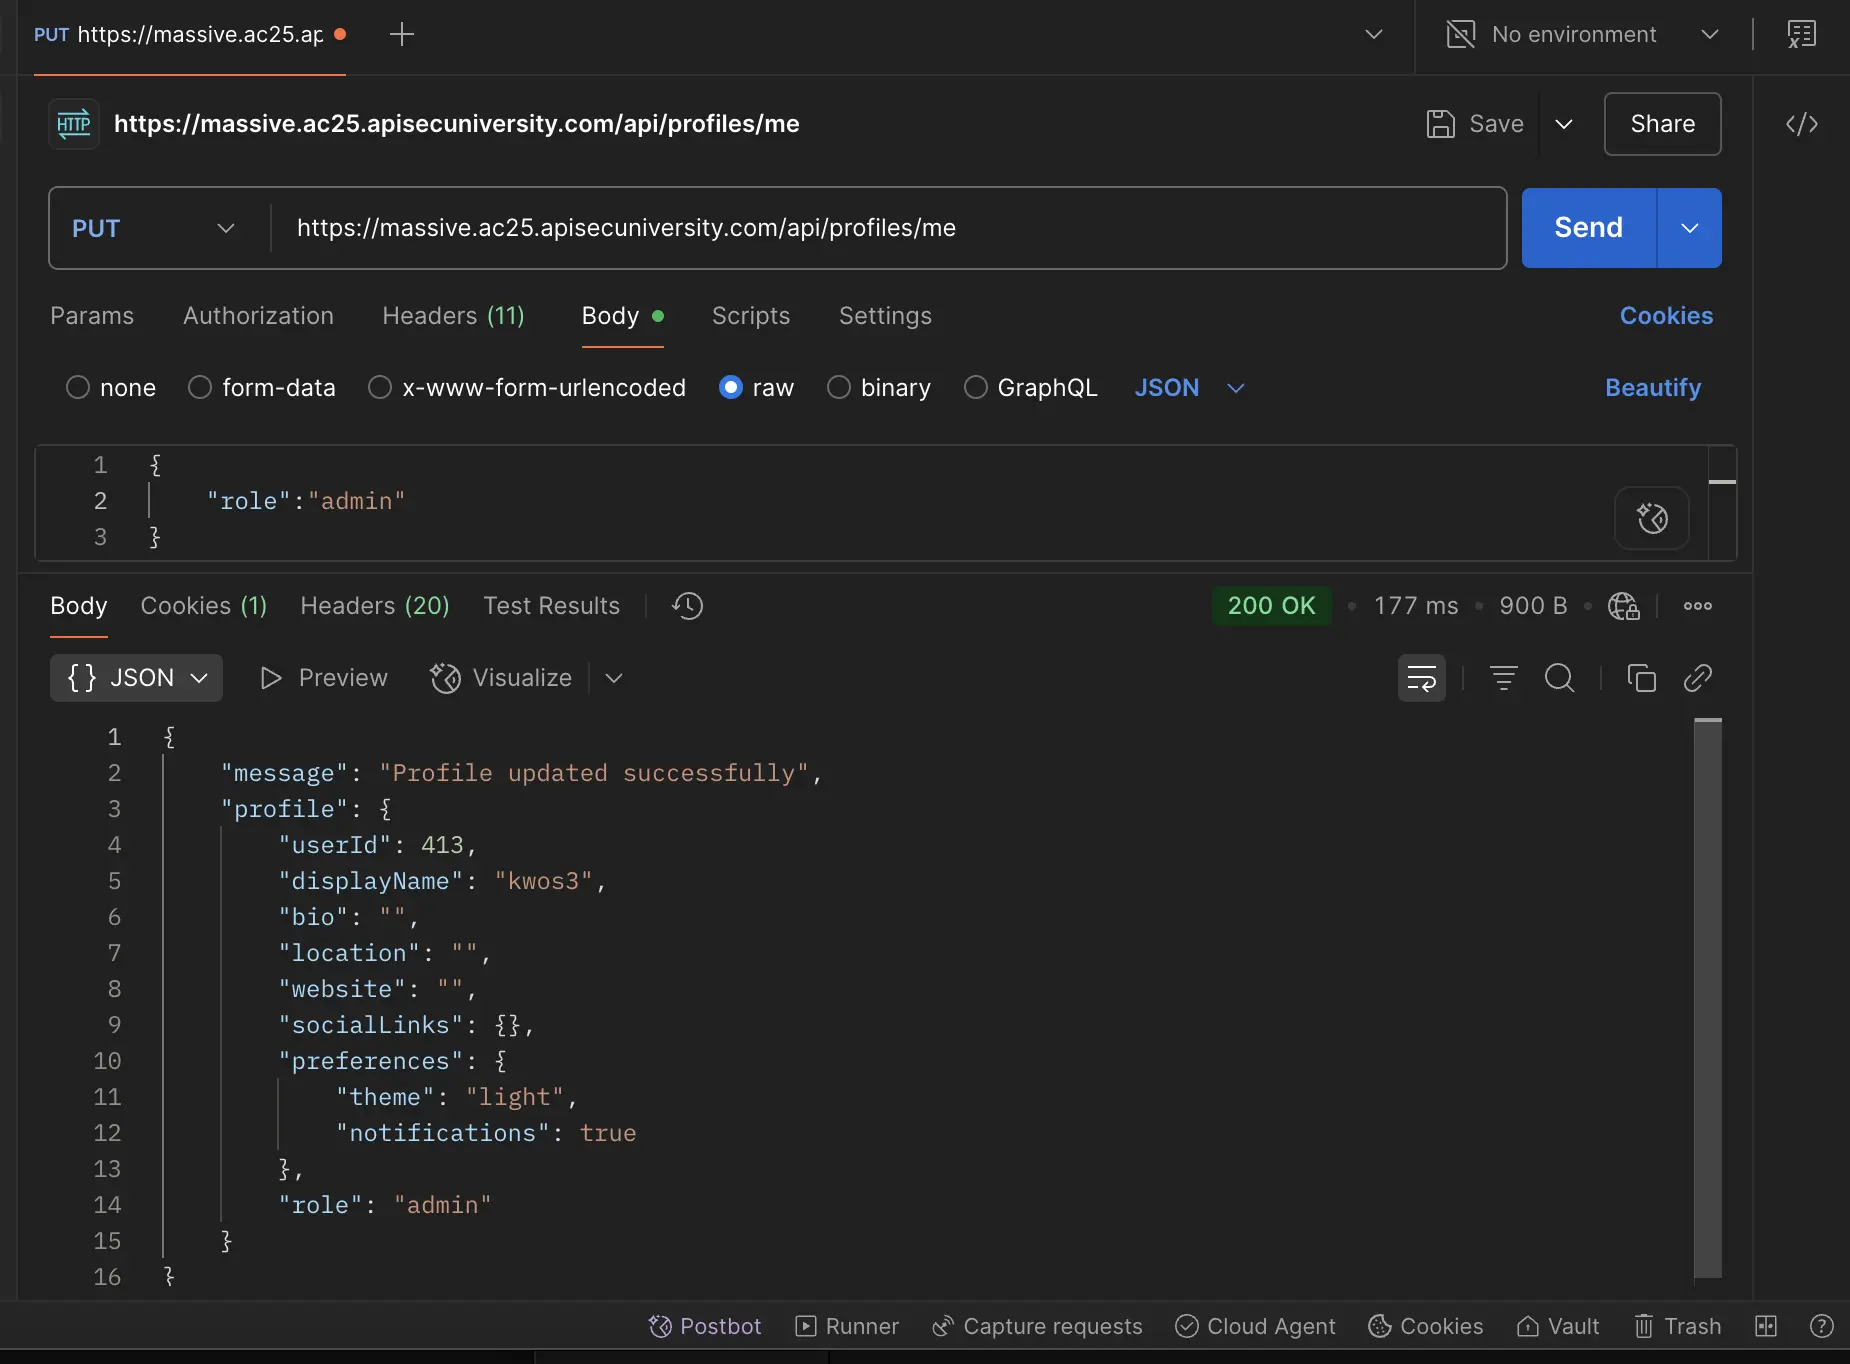Select the form-data body radio
Image resolution: width=1850 pixels, height=1364 pixels.
200,387
